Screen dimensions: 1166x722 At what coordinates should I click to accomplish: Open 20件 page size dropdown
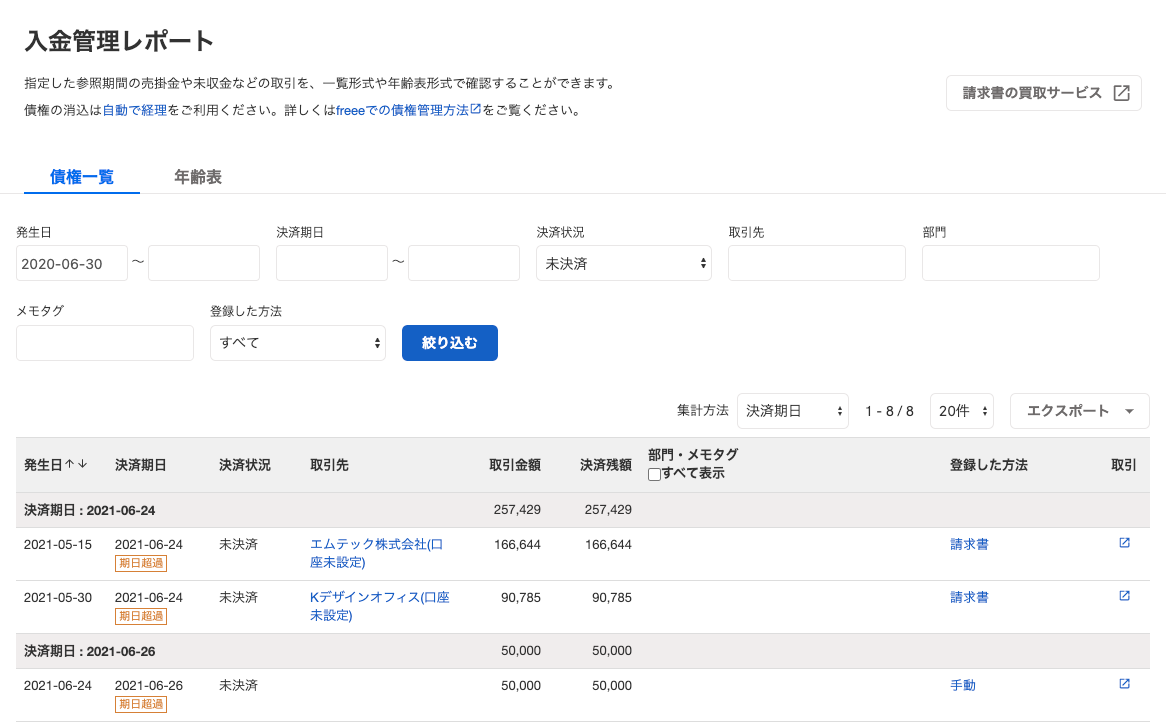click(x=962, y=411)
